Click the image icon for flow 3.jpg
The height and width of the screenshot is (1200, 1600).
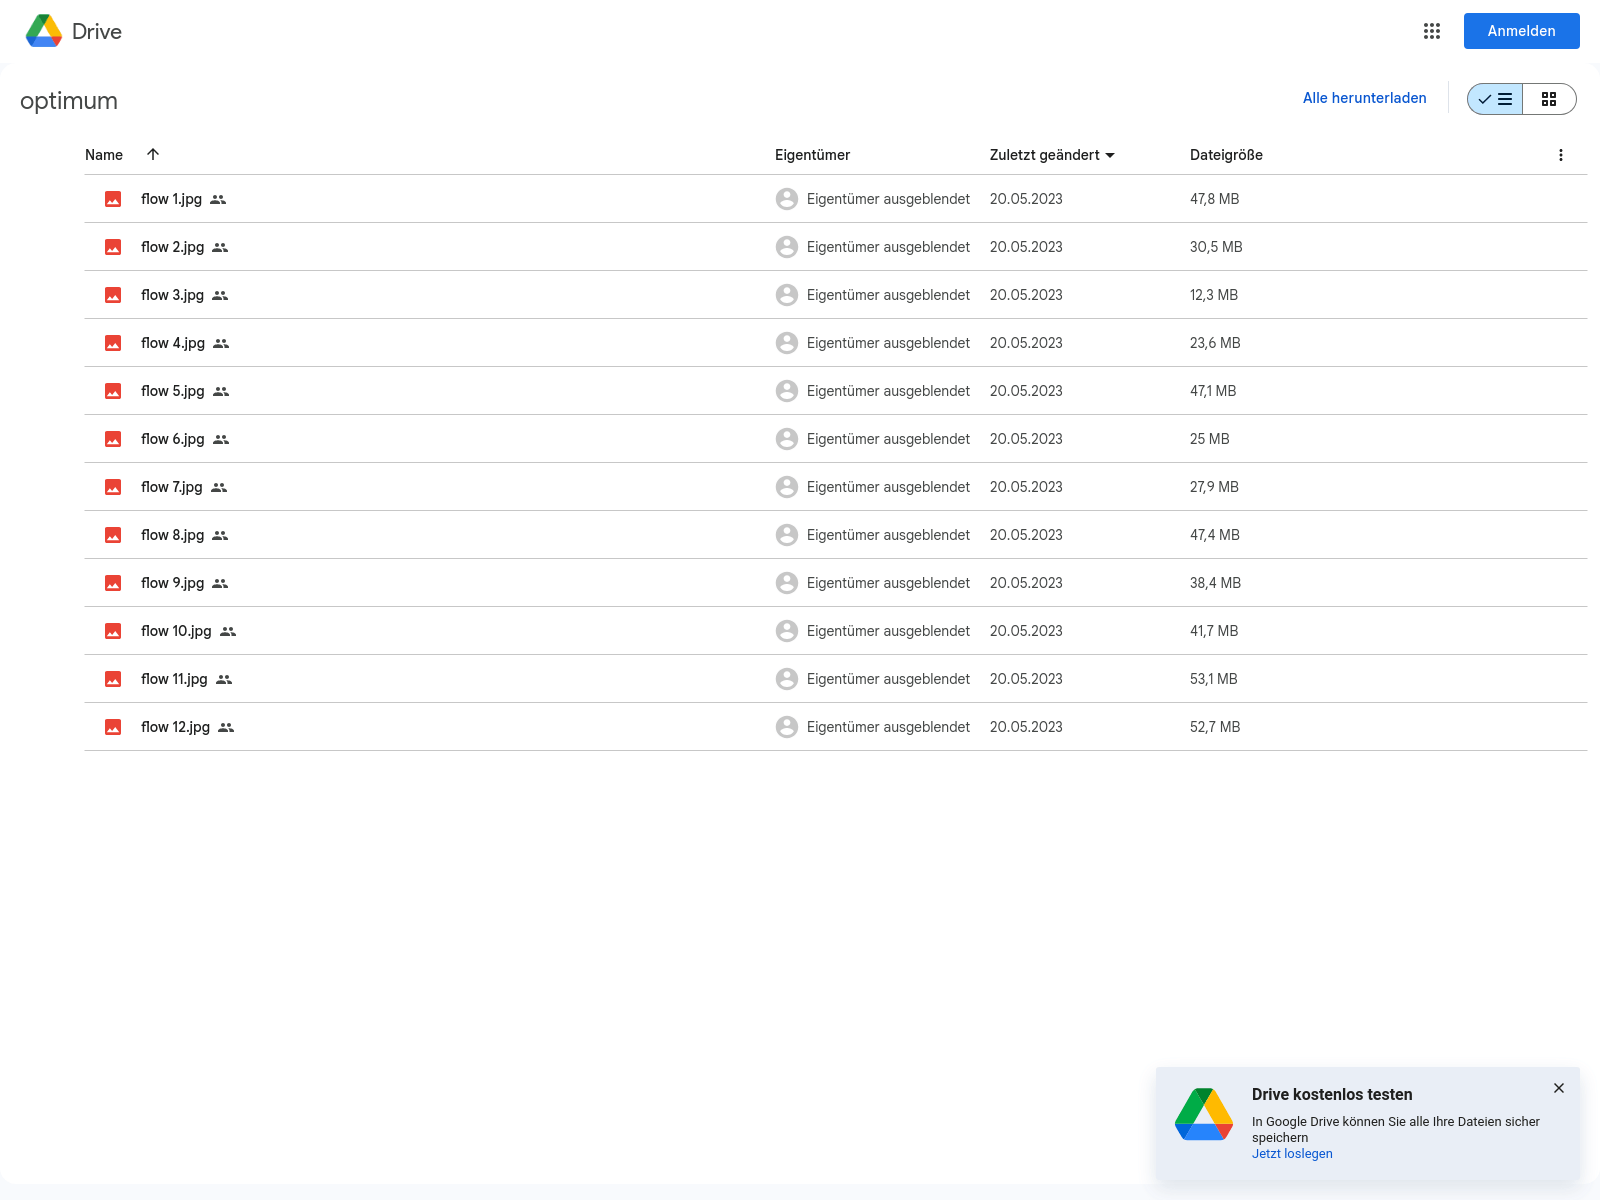113,295
